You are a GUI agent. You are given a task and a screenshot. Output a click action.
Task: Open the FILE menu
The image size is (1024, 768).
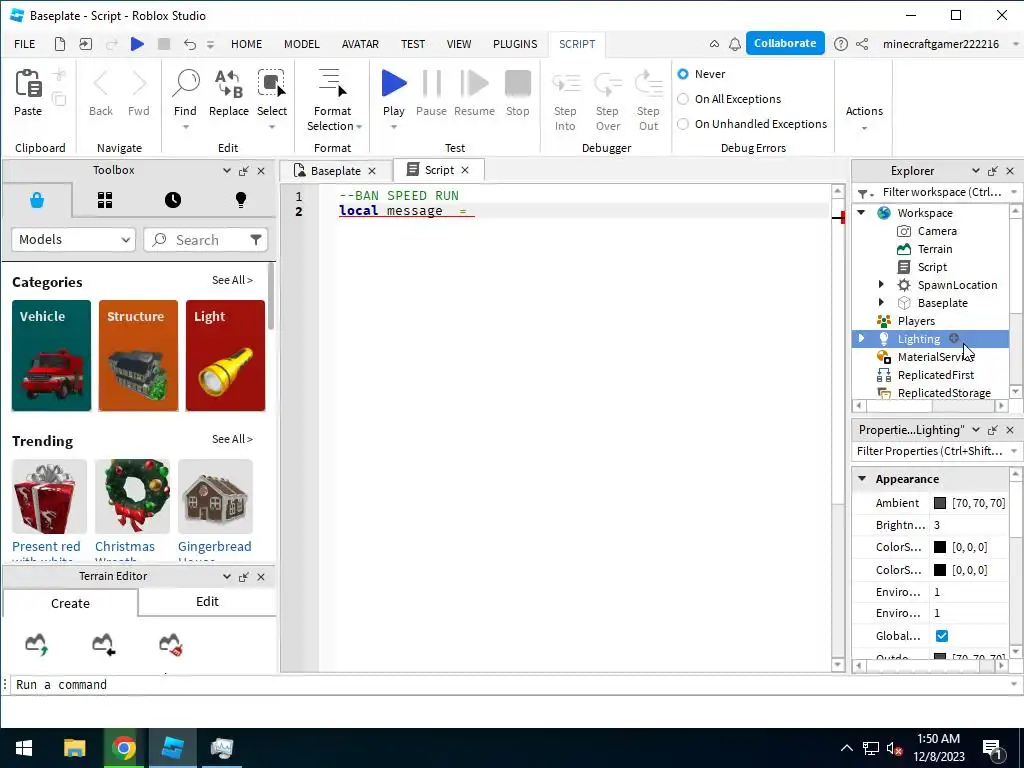click(x=25, y=44)
